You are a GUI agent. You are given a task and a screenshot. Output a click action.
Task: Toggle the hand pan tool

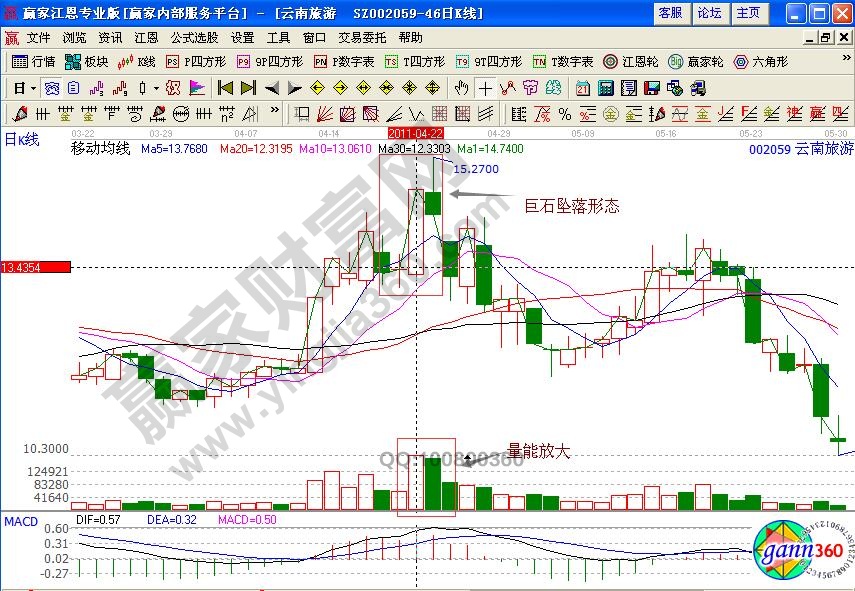click(461, 88)
